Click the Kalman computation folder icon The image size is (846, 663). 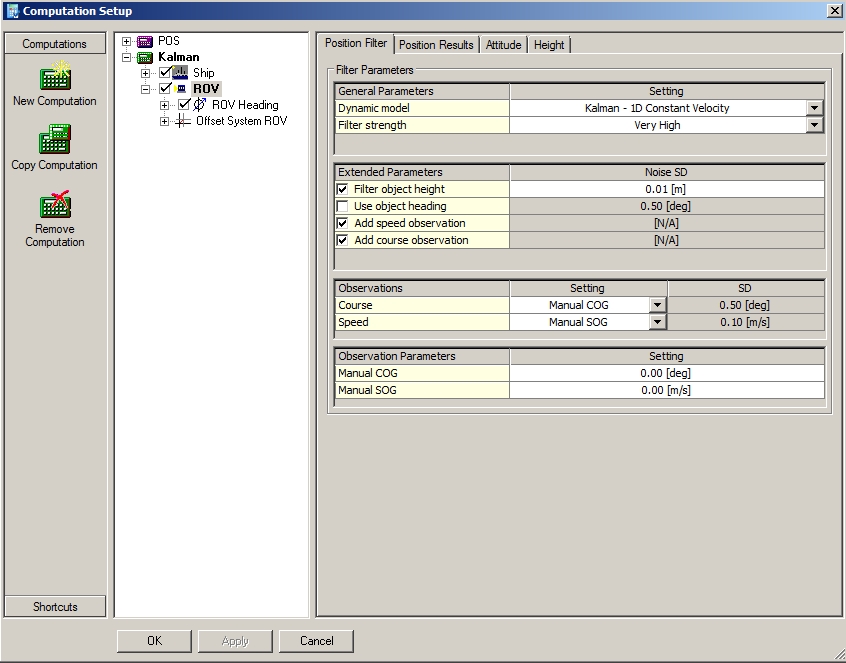[145, 57]
